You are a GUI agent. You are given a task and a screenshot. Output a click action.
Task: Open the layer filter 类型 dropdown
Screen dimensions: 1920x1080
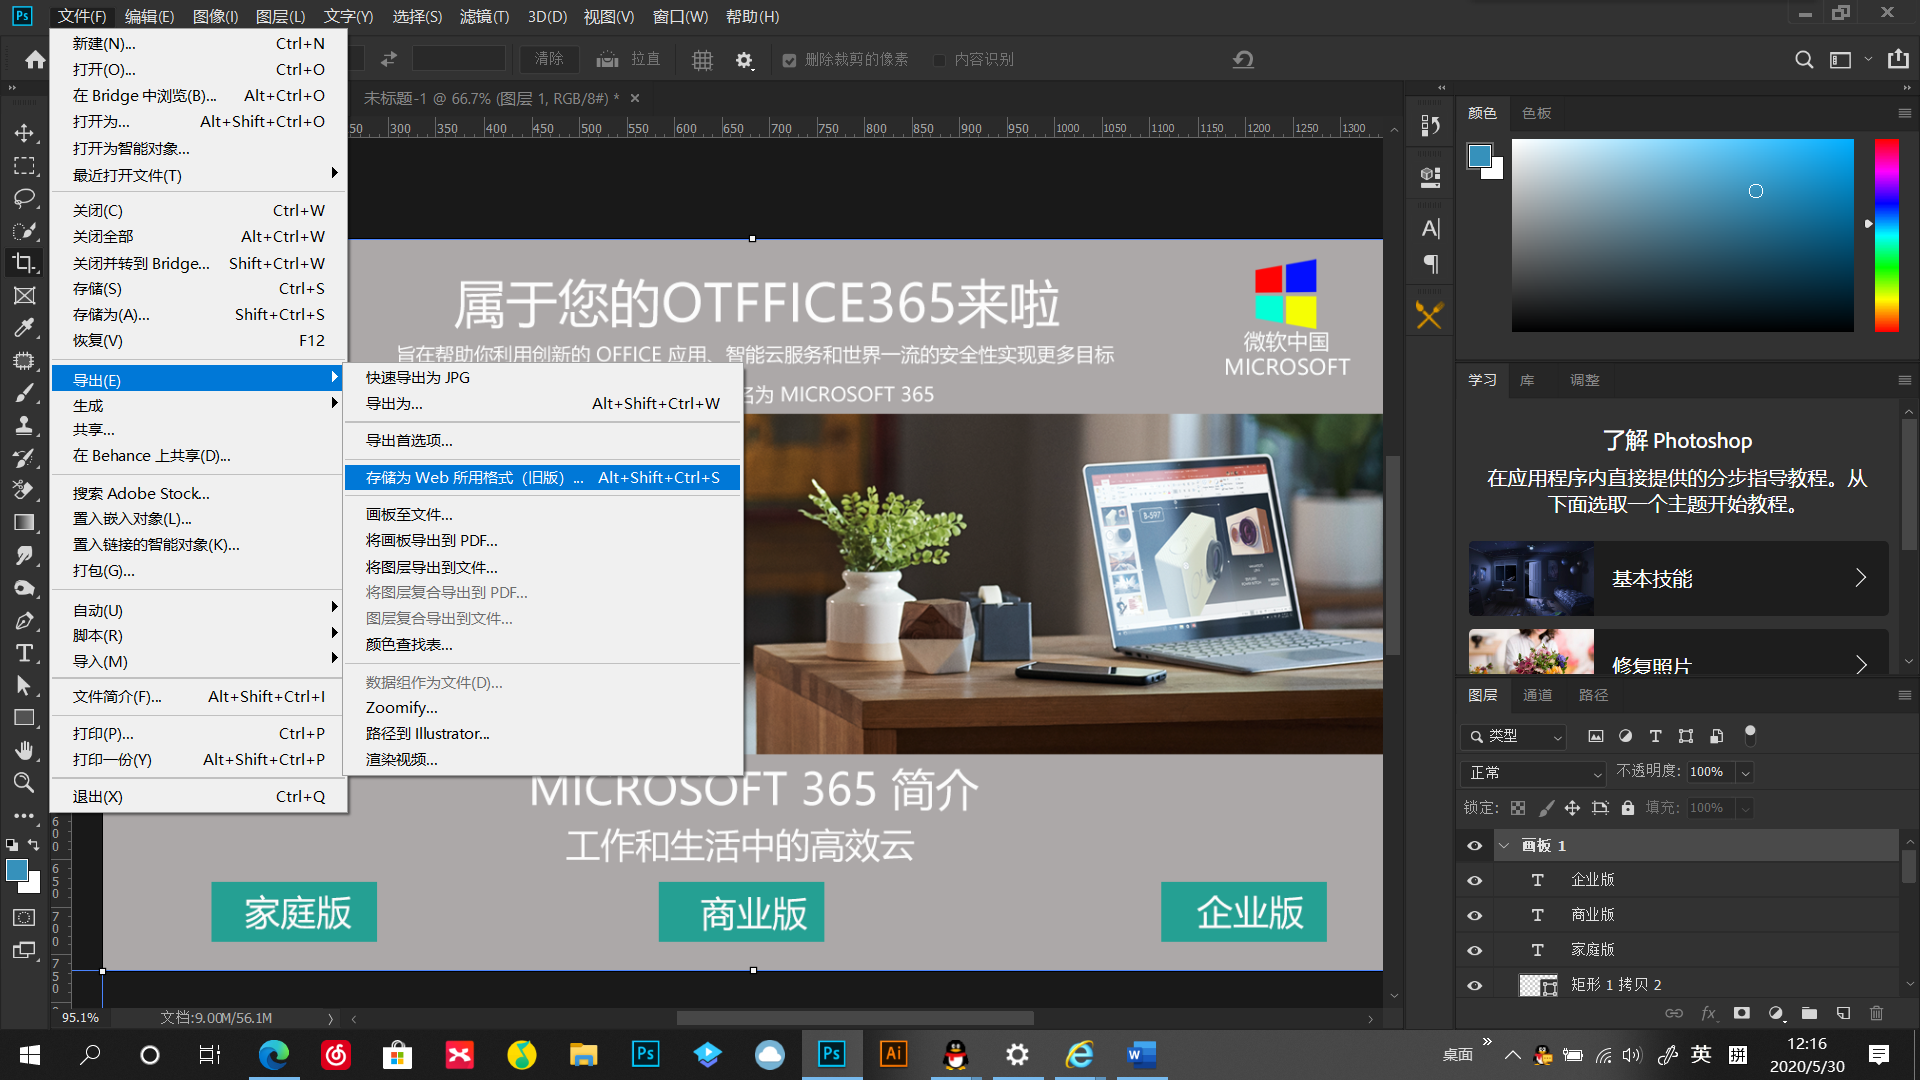[1514, 736]
